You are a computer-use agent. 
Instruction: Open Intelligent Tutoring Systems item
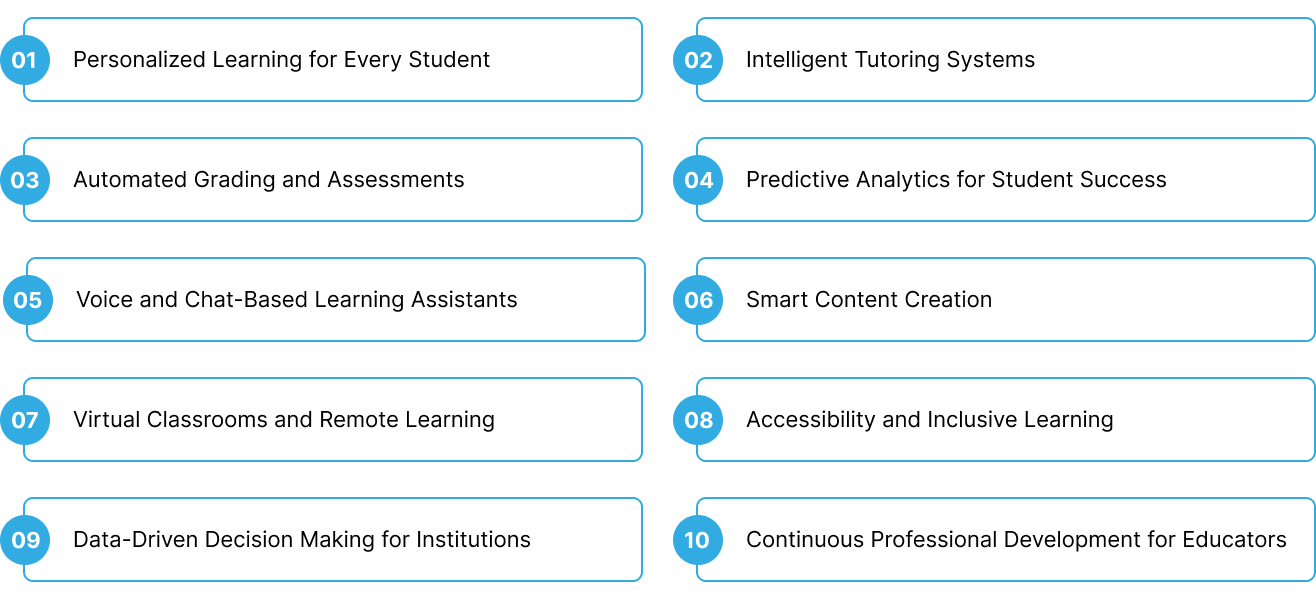click(890, 60)
